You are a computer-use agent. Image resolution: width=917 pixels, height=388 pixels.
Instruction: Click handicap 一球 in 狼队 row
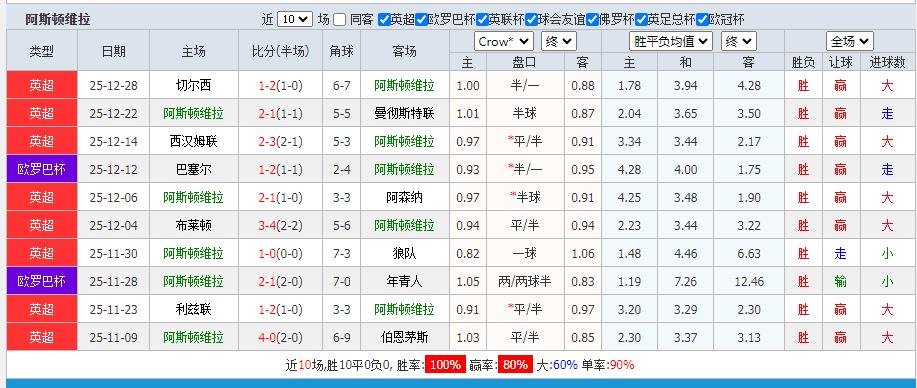(x=525, y=253)
